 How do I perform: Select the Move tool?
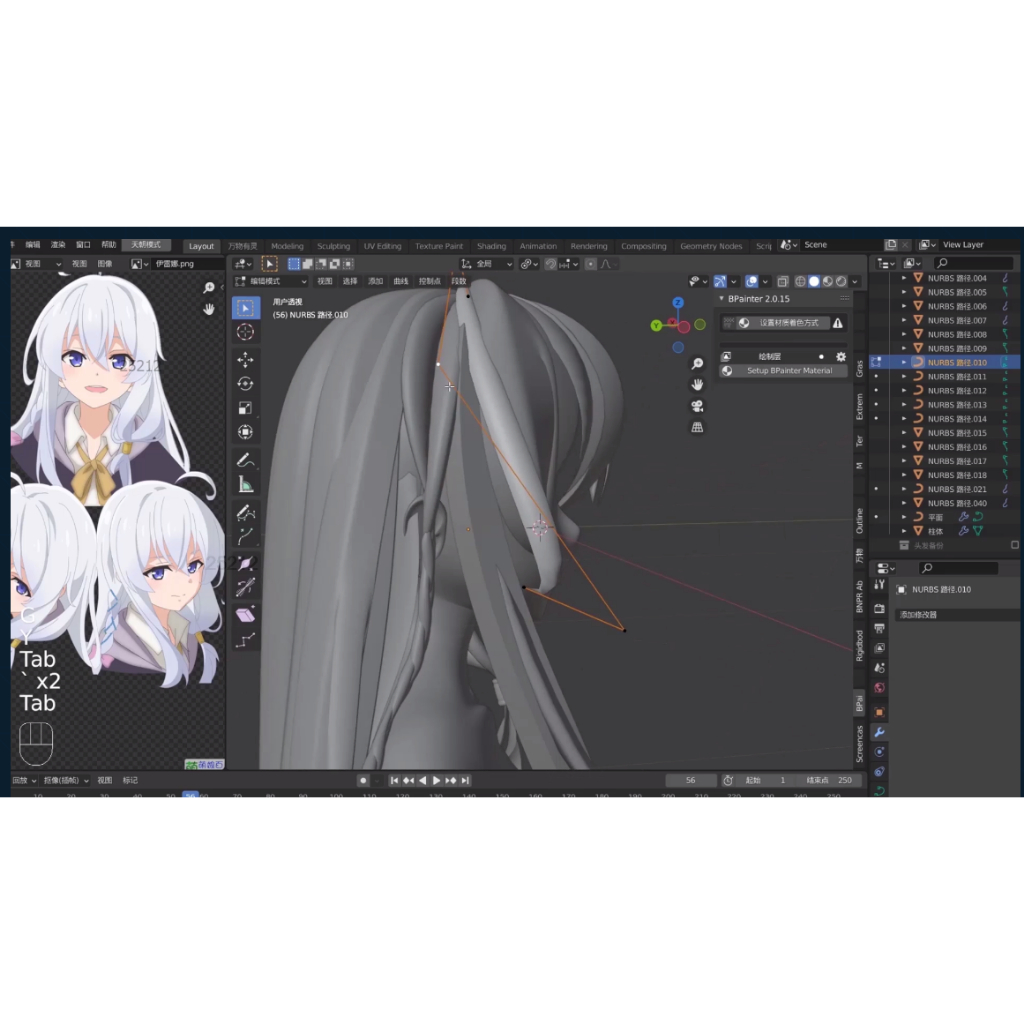pyautogui.click(x=246, y=360)
